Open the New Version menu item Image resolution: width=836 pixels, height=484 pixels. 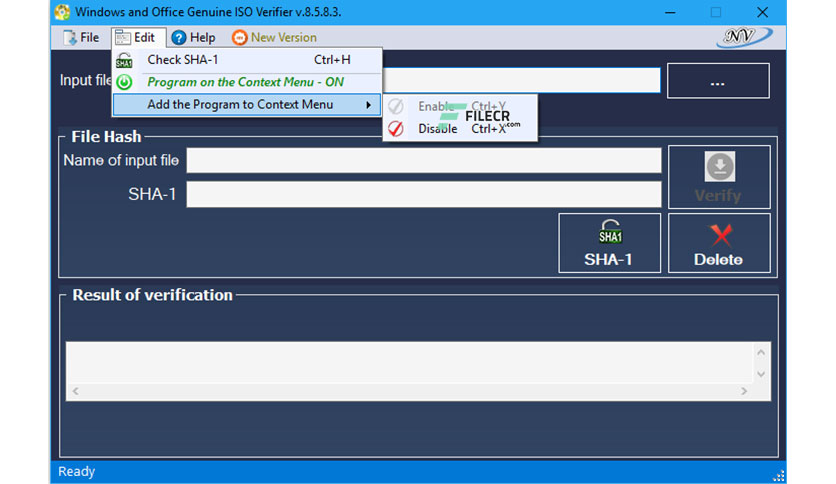click(274, 37)
